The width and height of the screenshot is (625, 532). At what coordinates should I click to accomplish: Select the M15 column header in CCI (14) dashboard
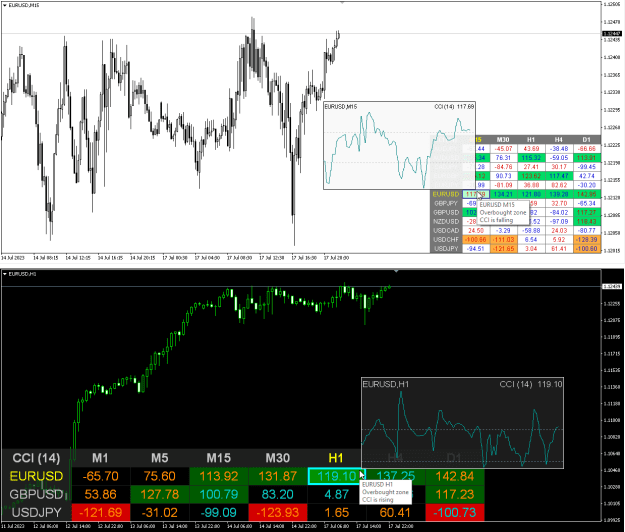[x=218, y=458]
